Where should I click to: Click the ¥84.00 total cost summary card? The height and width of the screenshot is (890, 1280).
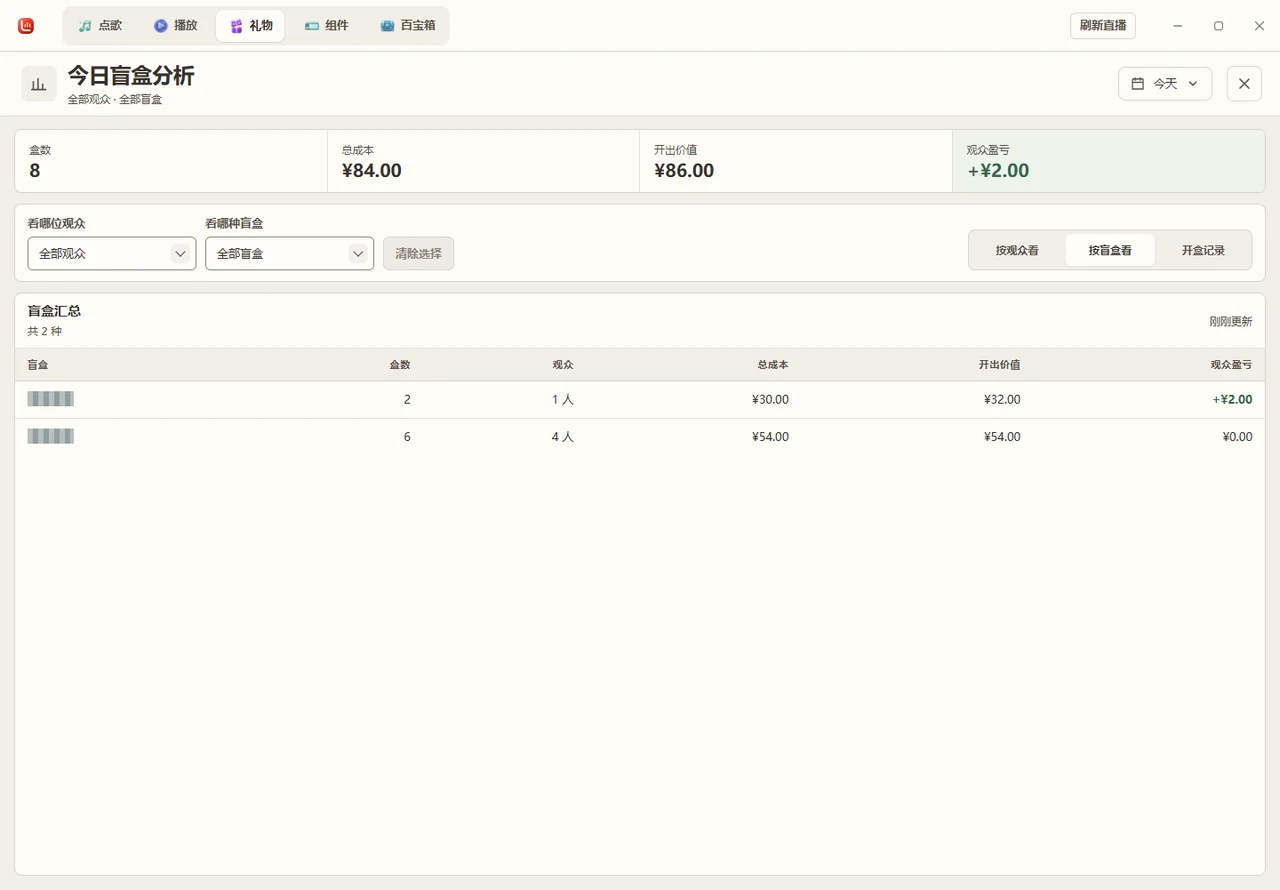(x=483, y=161)
